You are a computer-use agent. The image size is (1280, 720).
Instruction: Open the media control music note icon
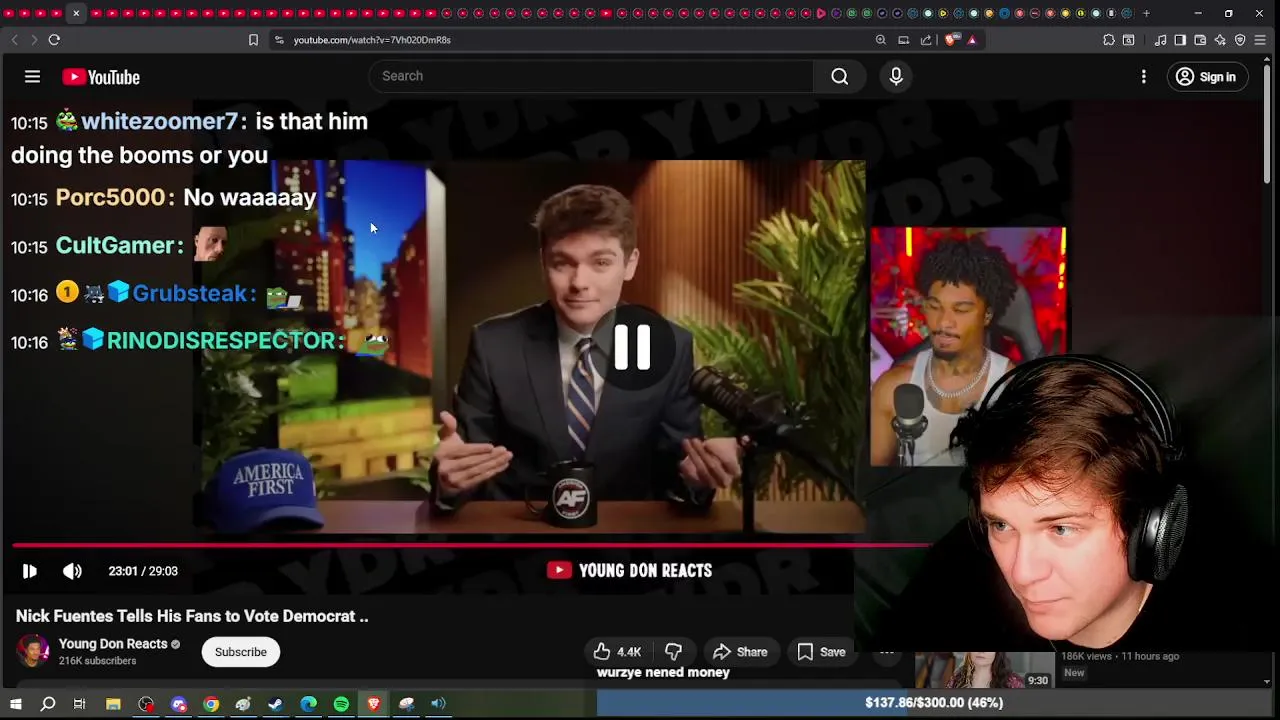(x=1160, y=40)
